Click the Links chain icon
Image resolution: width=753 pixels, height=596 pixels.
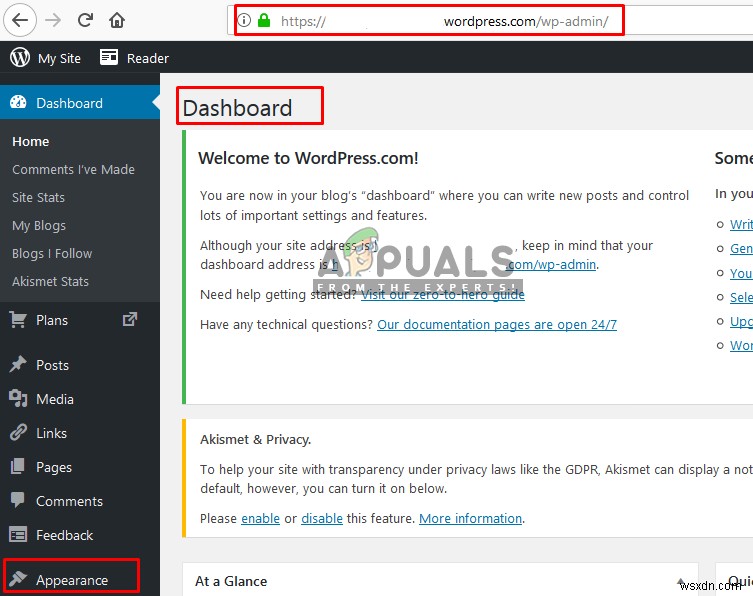[x=18, y=433]
